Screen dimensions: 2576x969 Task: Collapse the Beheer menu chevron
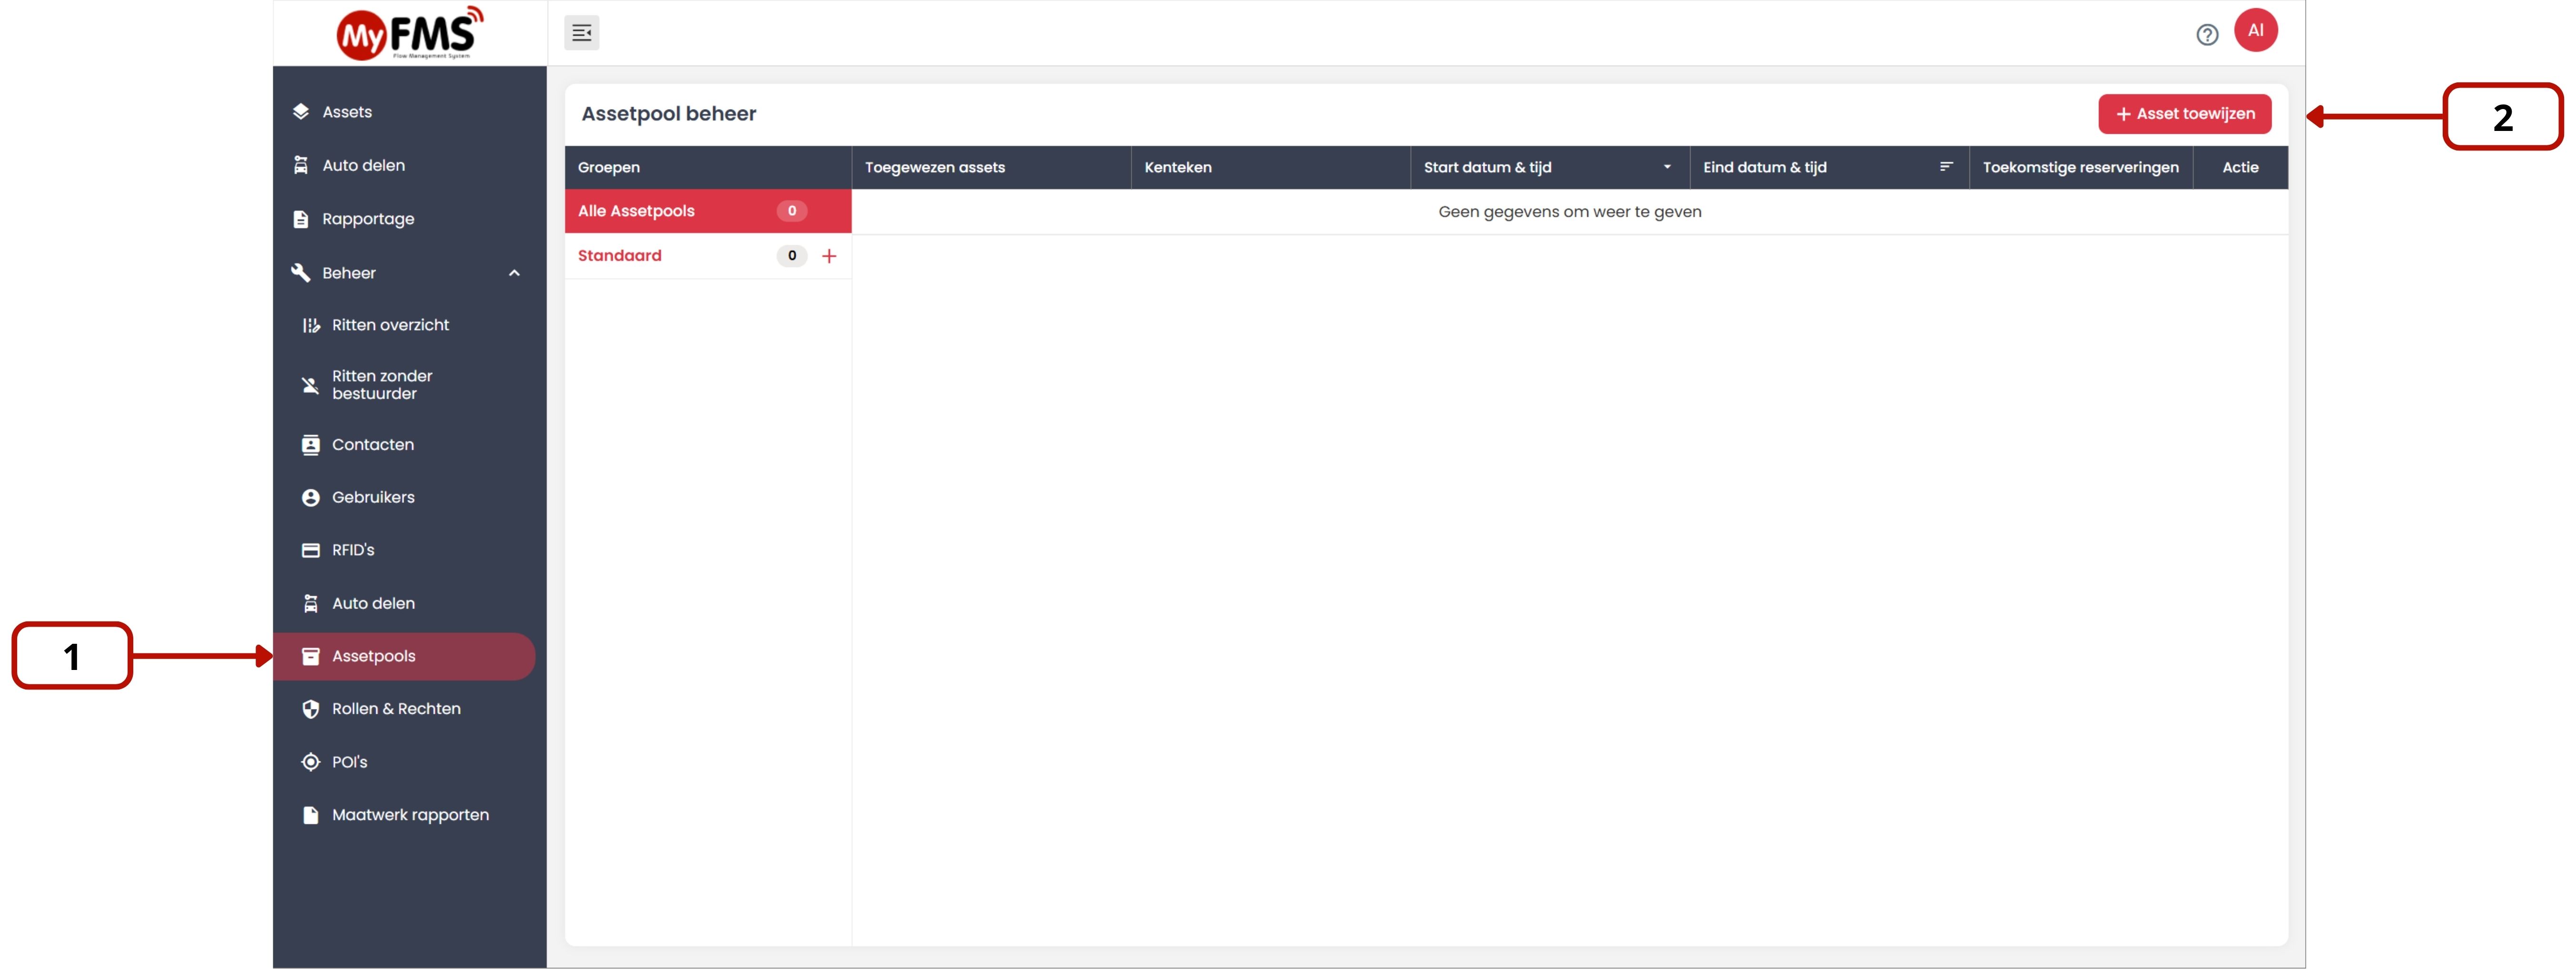[x=514, y=273]
